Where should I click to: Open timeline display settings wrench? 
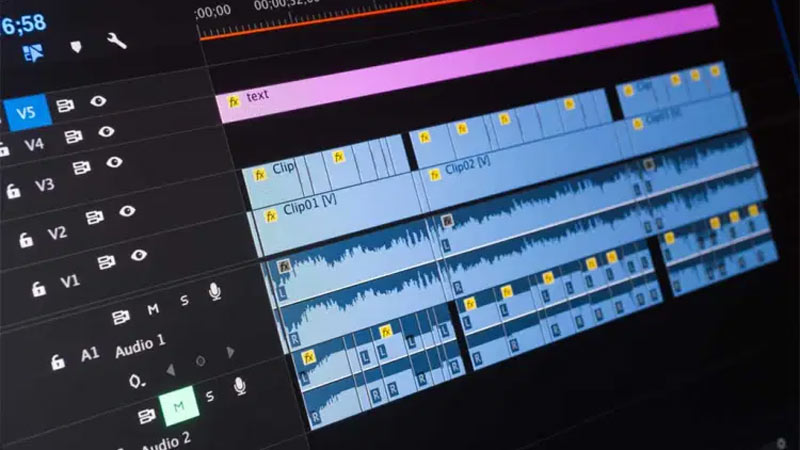coord(117,42)
